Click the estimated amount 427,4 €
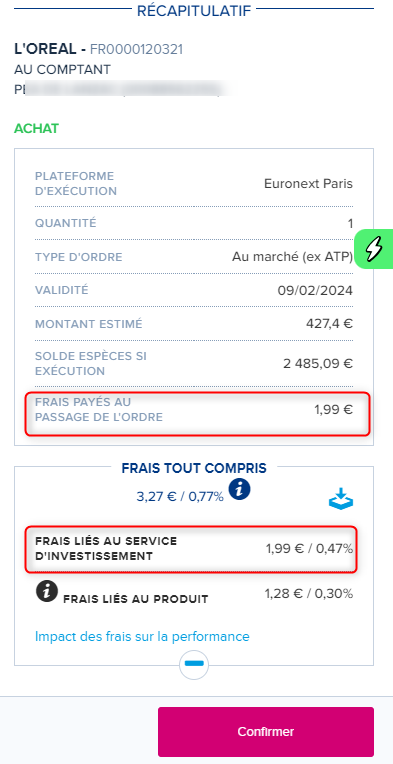Image resolution: width=393 pixels, height=764 pixels. point(328,324)
